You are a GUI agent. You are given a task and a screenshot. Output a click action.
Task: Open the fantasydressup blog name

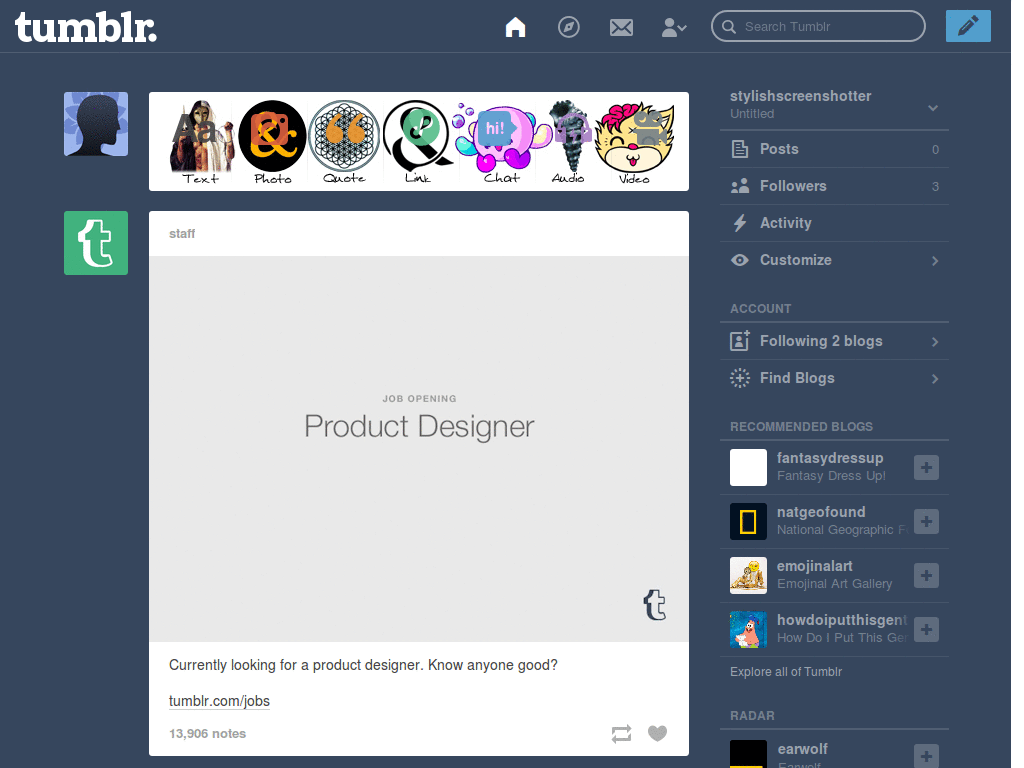pos(829,458)
